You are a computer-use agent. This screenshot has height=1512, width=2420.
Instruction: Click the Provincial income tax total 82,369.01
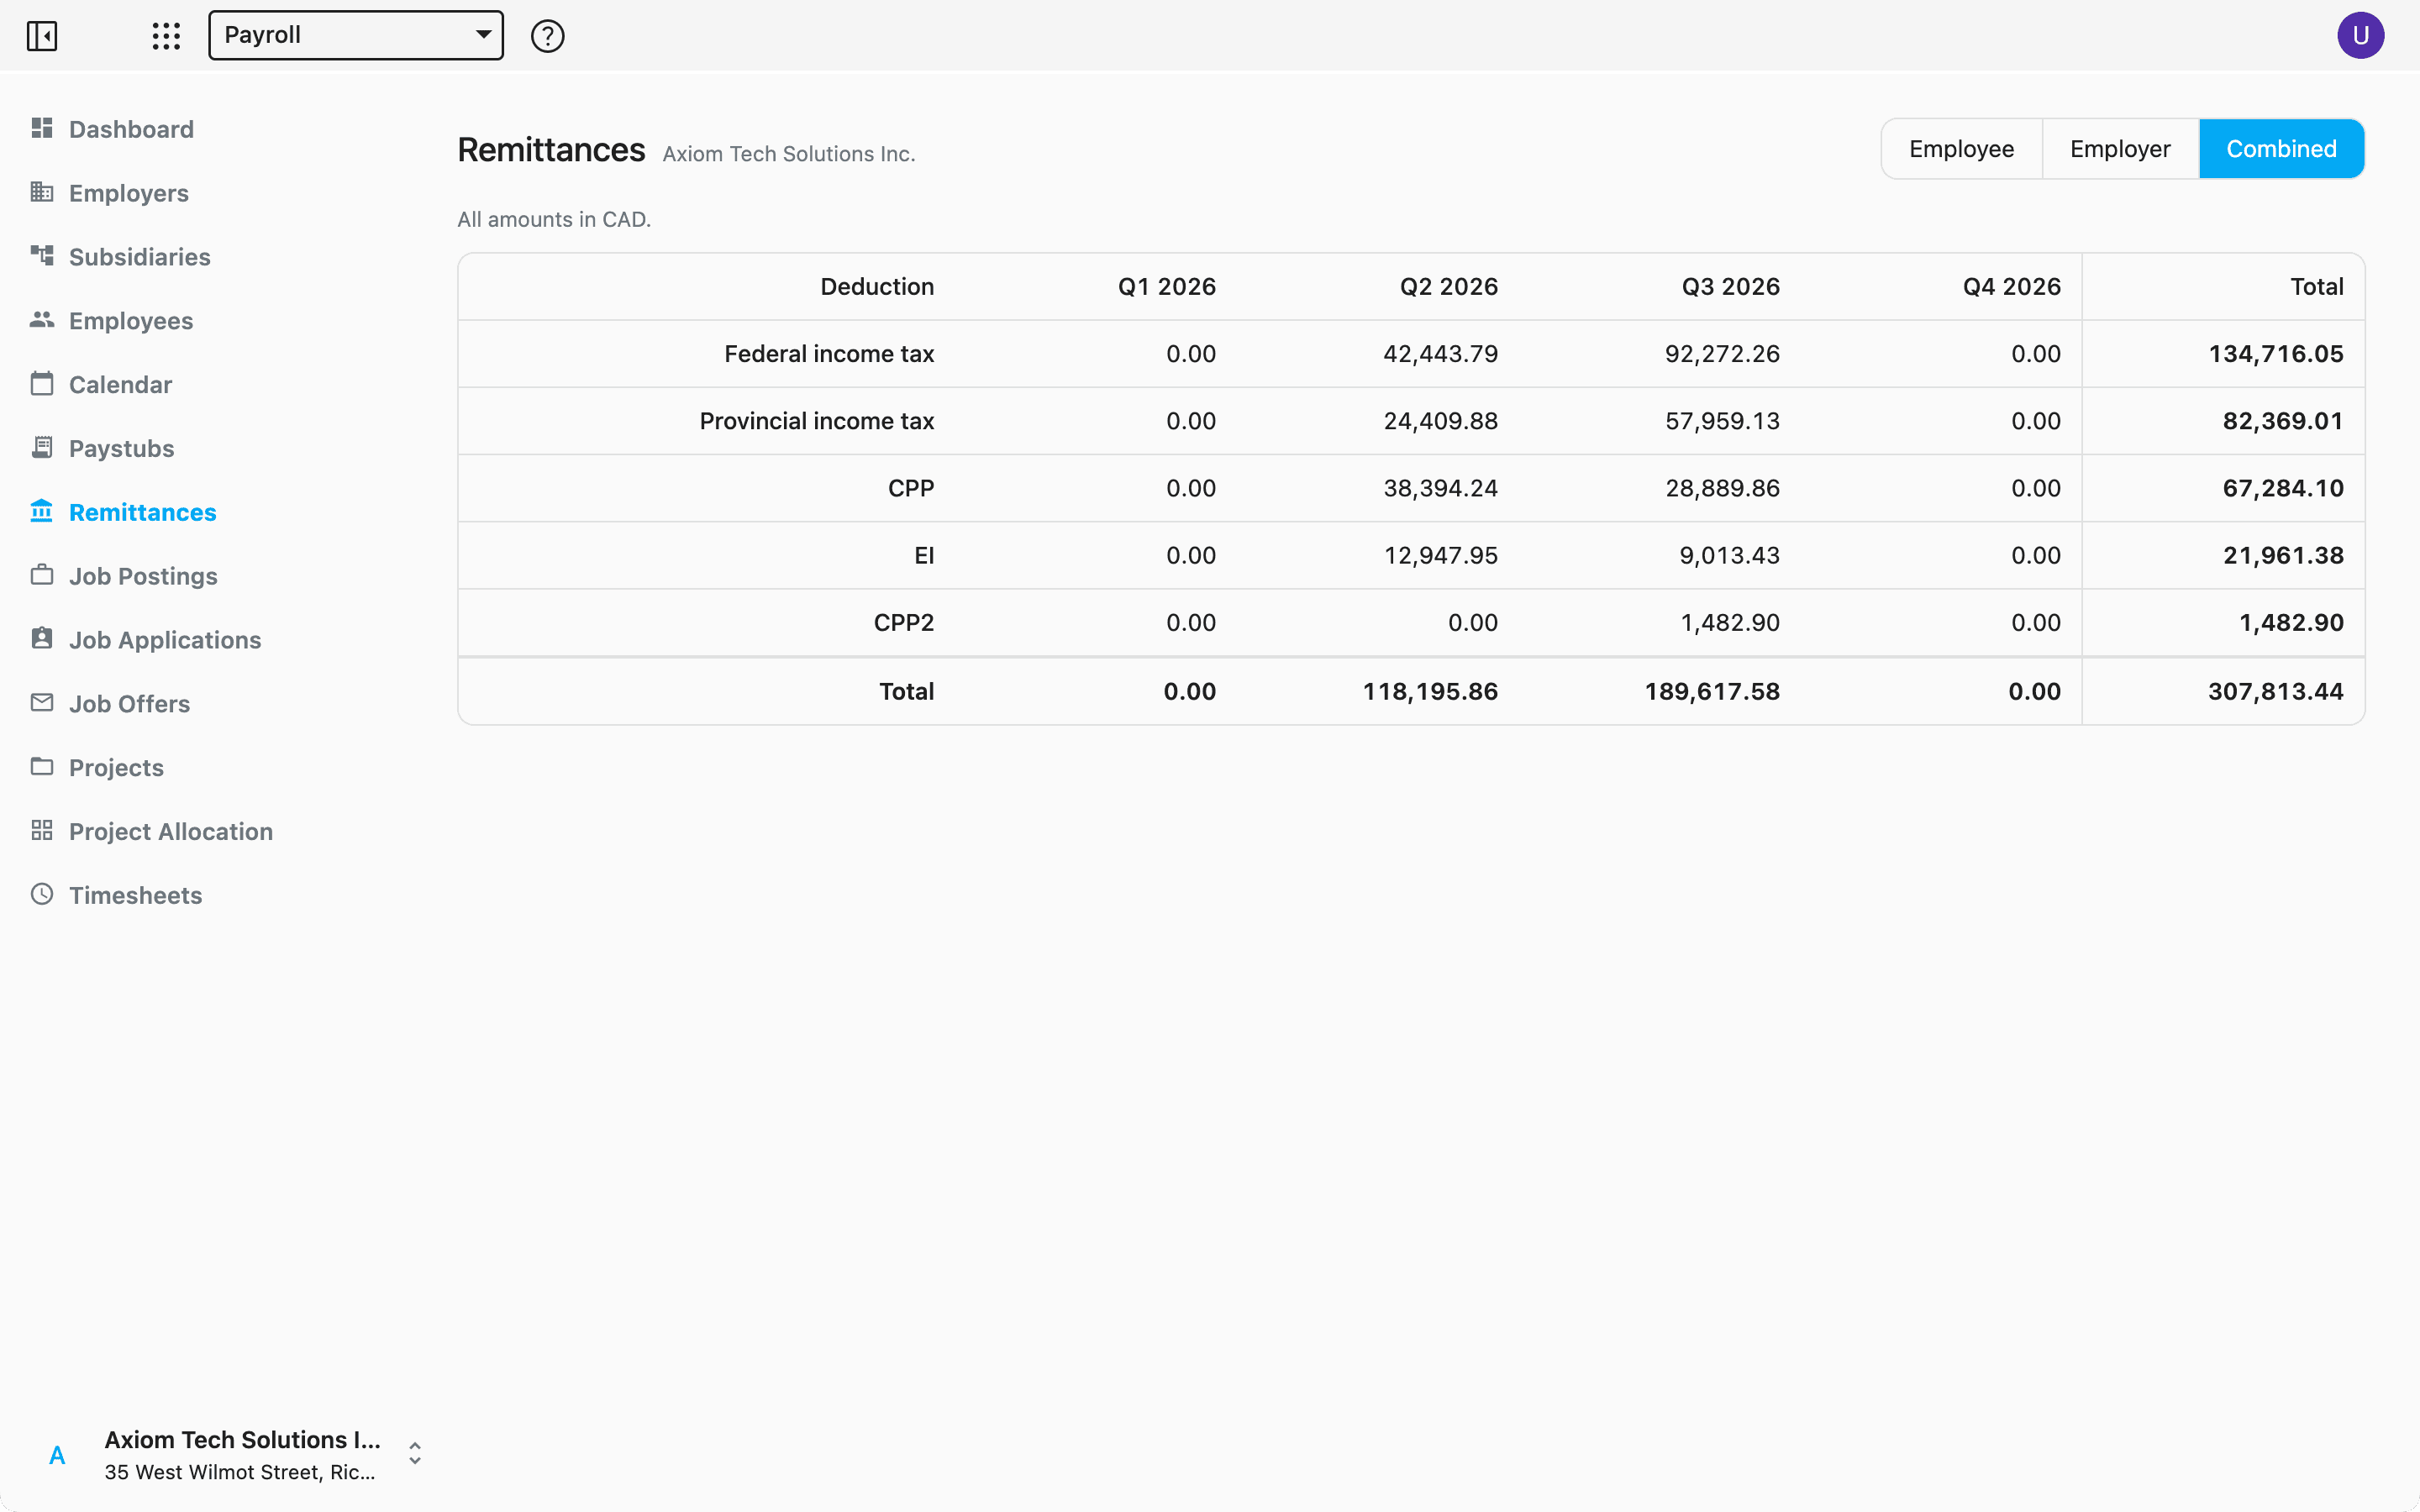pyautogui.click(x=2283, y=421)
